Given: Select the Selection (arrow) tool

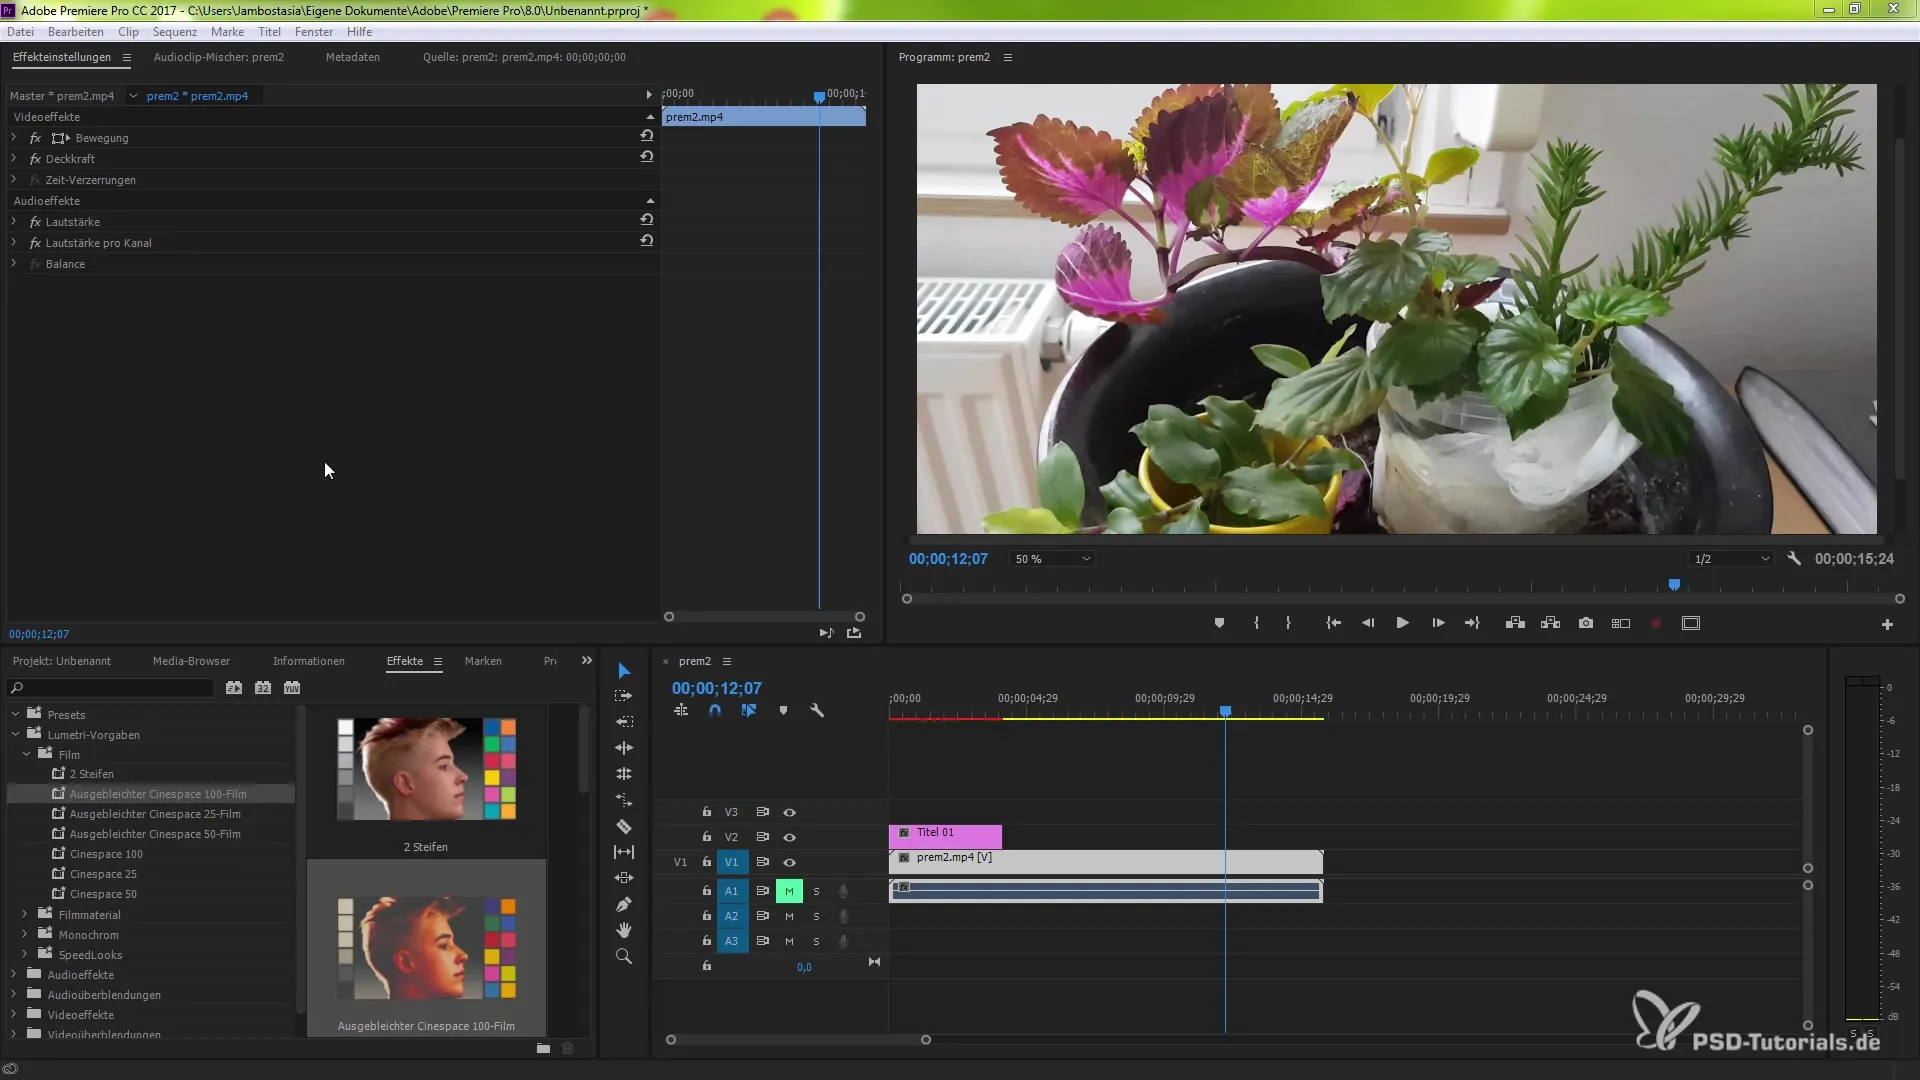Looking at the screenshot, I should tap(624, 671).
